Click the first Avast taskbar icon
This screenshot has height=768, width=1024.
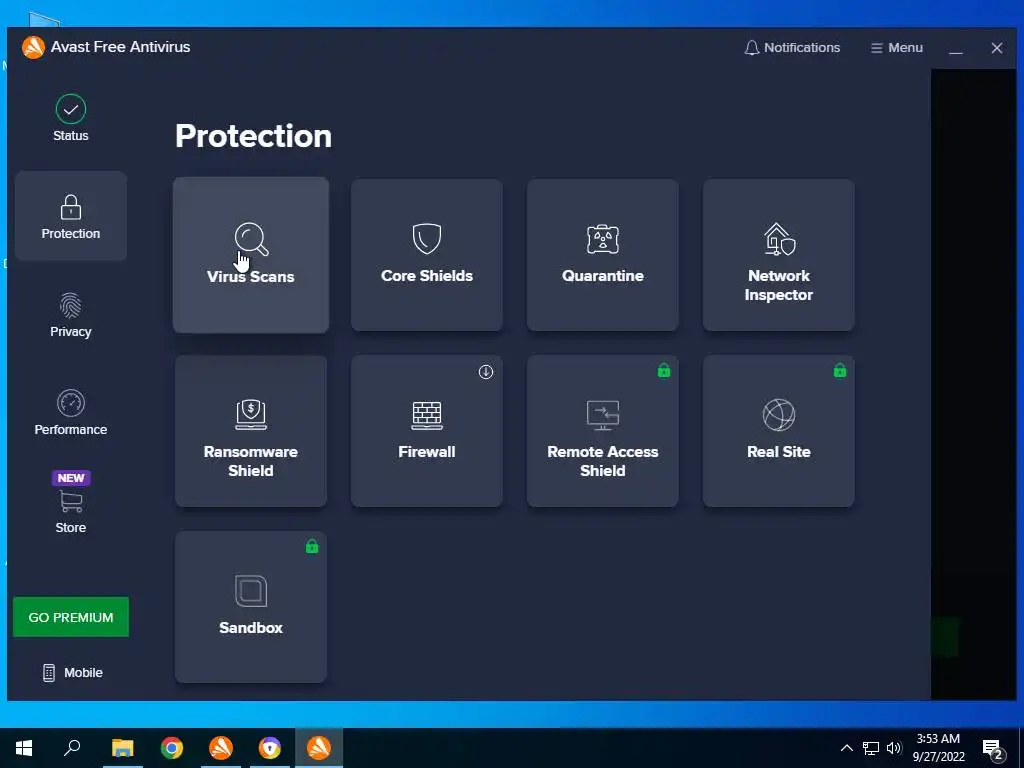pyautogui.click(x=221, y=748)
